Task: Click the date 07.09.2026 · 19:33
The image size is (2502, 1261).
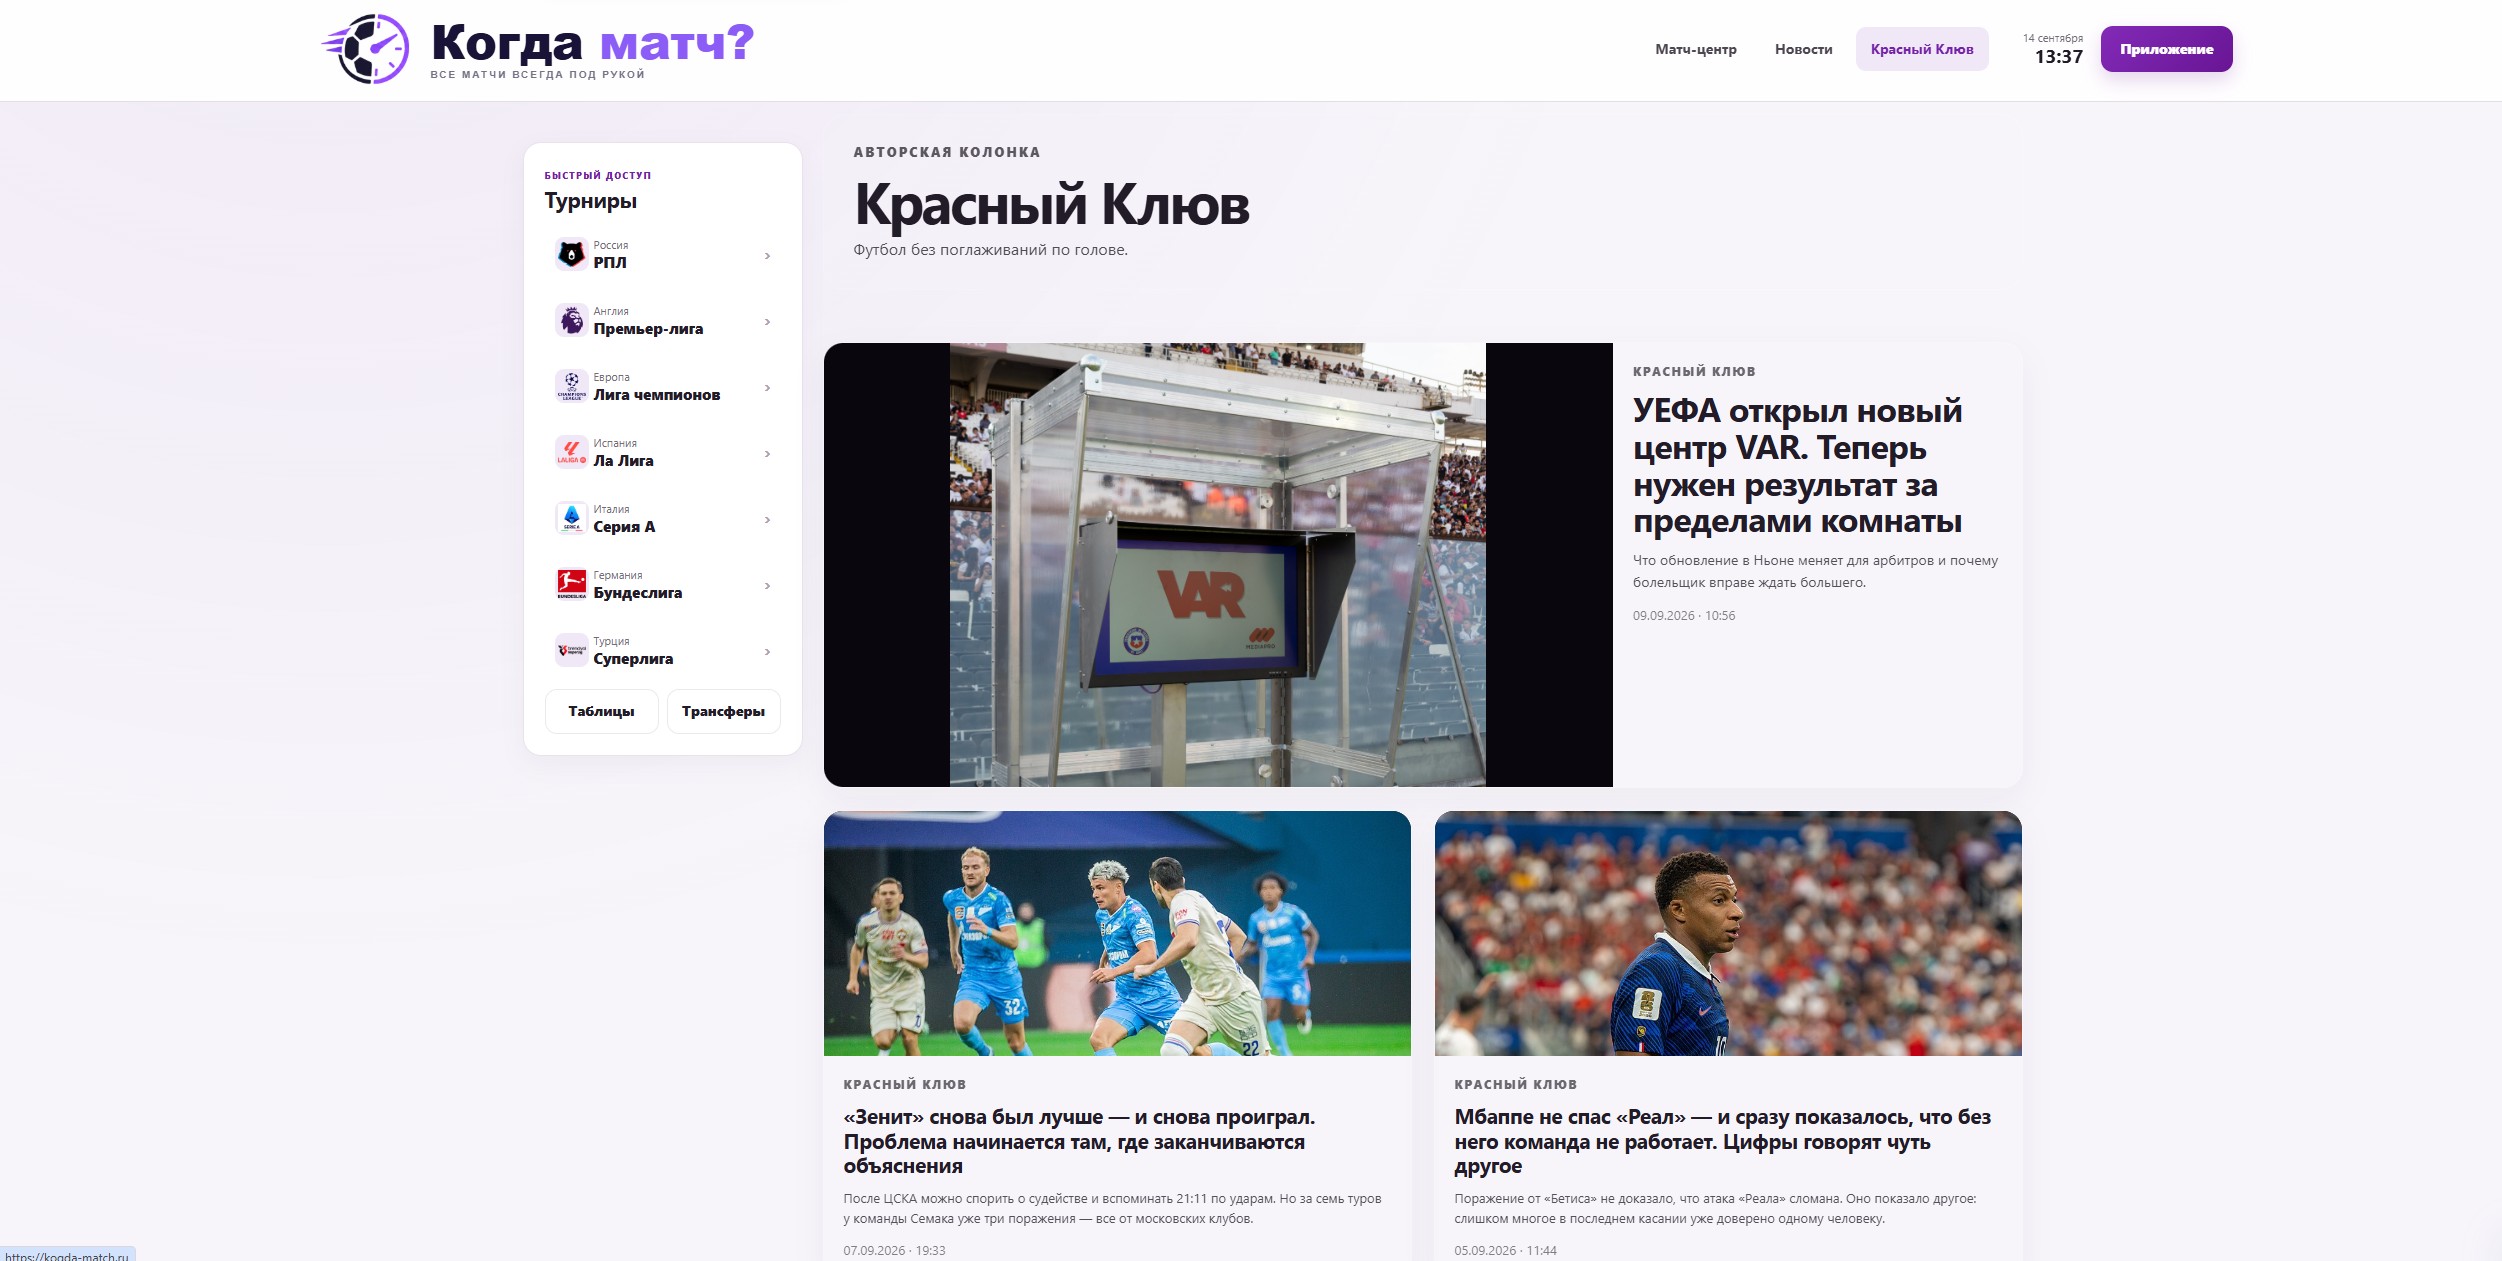Action: coord(894,1251)
